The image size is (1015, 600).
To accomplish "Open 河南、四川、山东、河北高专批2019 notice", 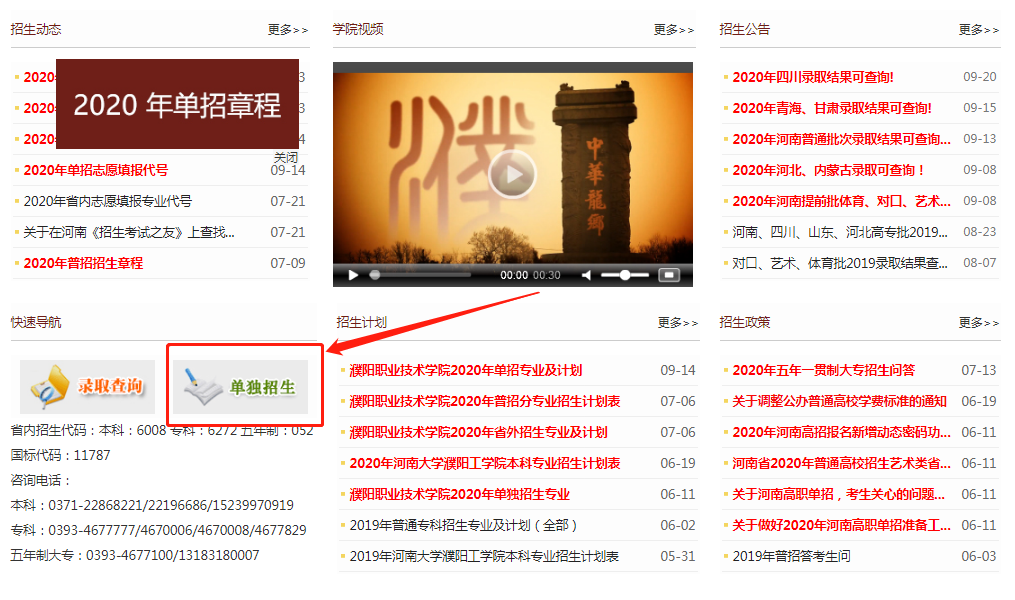I will [x=840, y=232].
